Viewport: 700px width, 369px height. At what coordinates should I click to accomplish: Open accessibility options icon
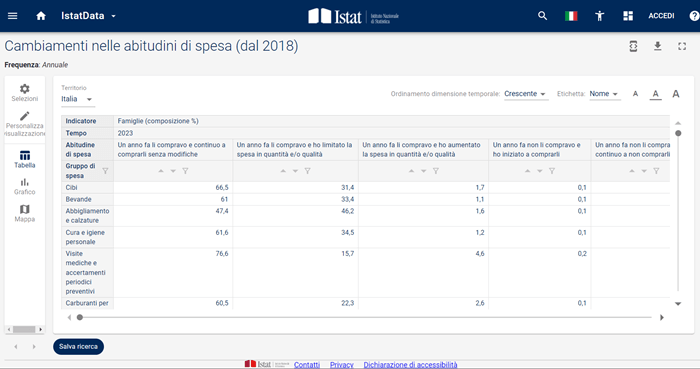pyautogui.click(x=600, y=16)
